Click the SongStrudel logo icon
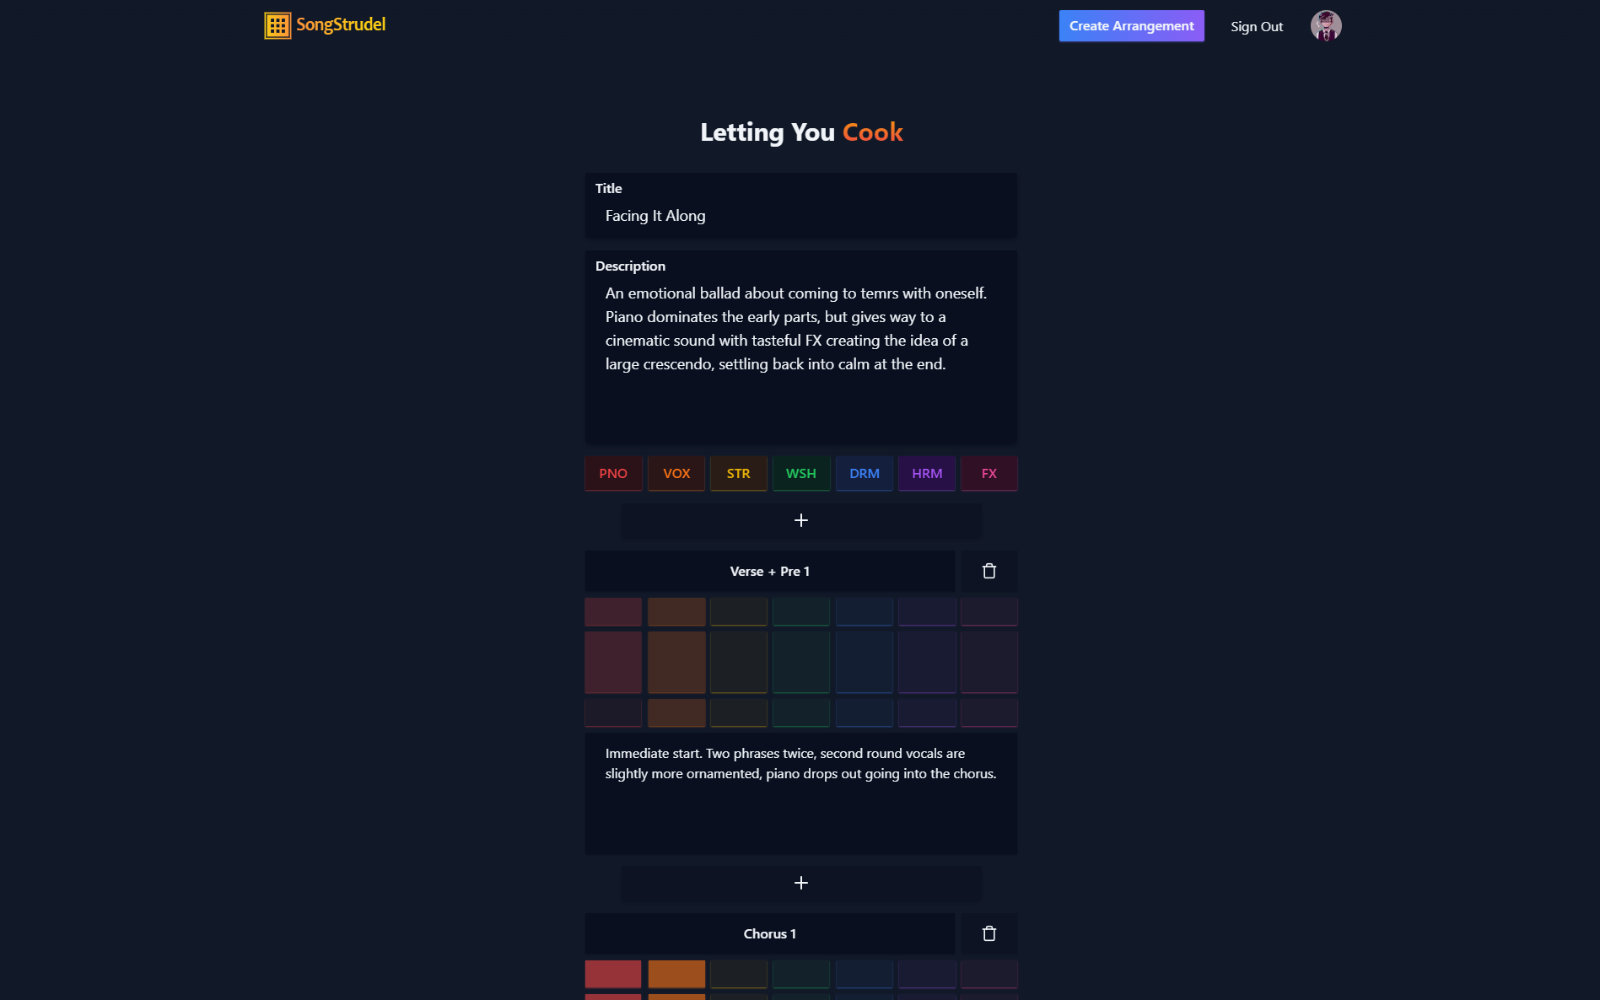Screen dimensions: 1600x1000 click(277, 25)
